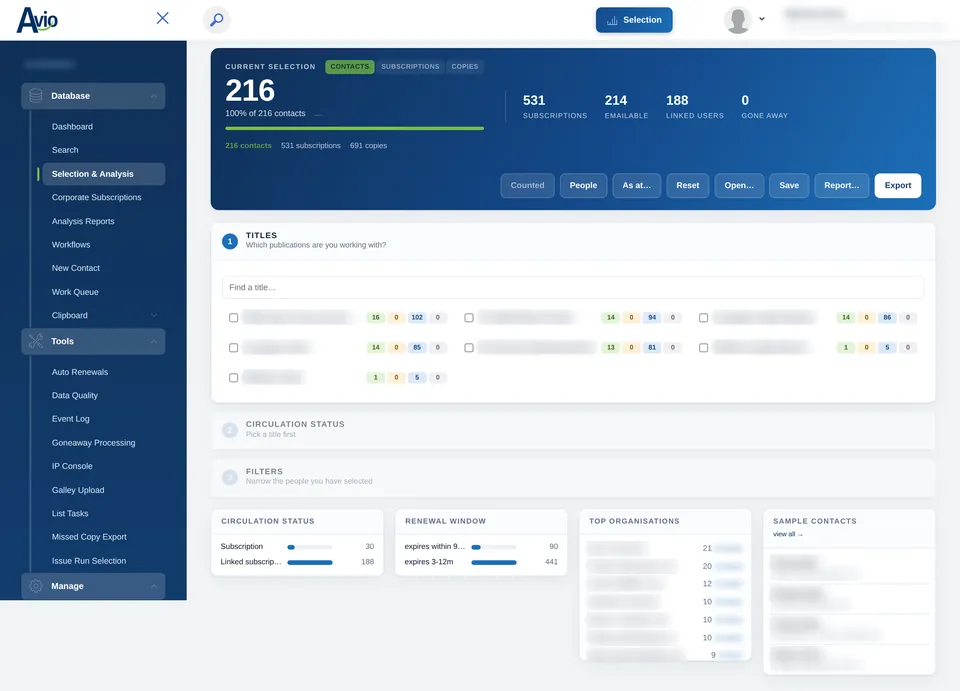Image resolution: width=960 pixels, height=691 pixels.
Task: Open Dashboard in the sidebar
Action: pos(72,127)
